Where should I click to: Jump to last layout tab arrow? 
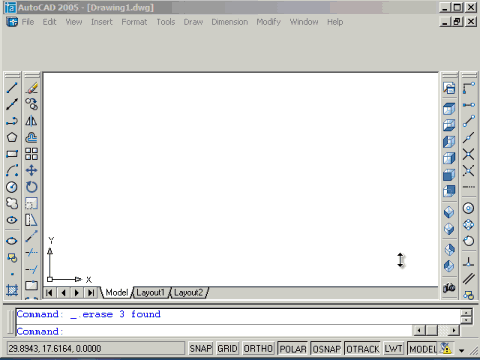point(91,293)
